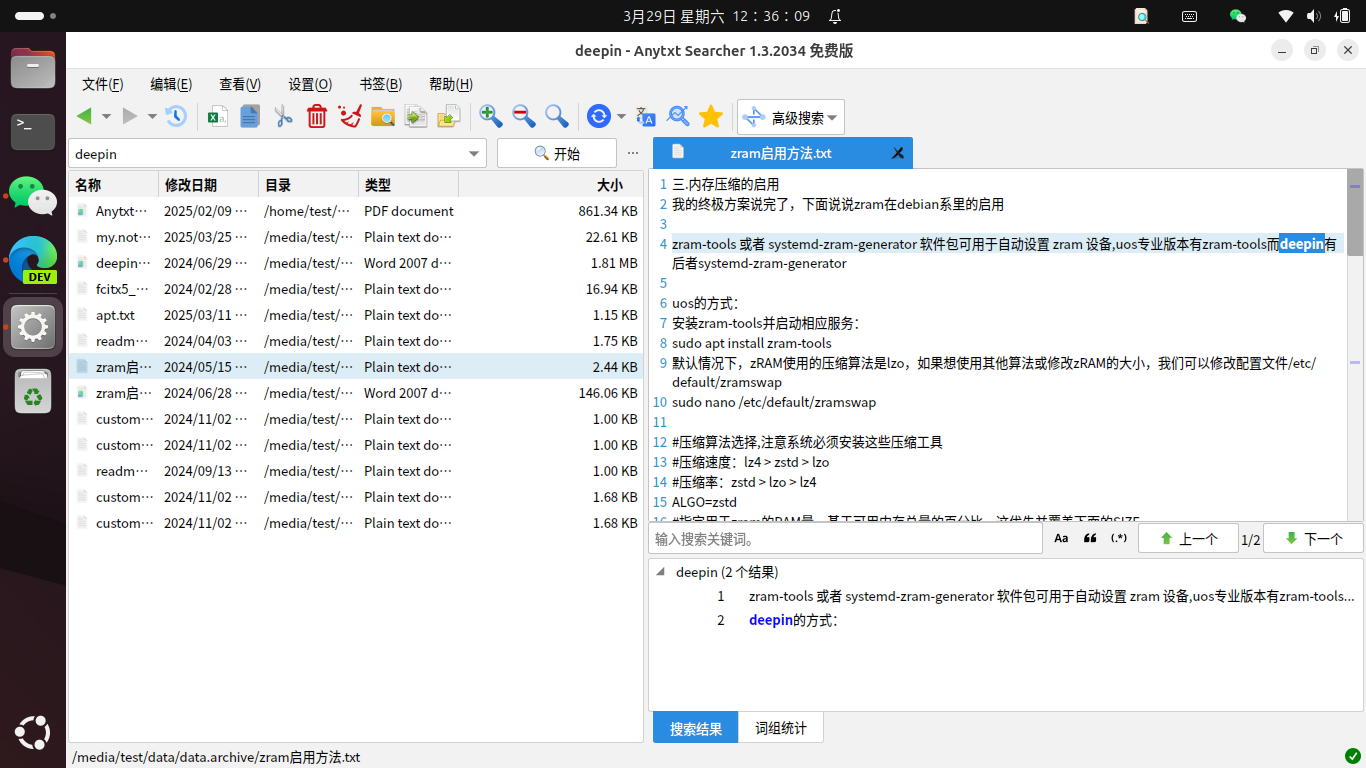Click the green back arrow in toolbar
Viewport: 1366px width, 768px height.
click(84, 117)
